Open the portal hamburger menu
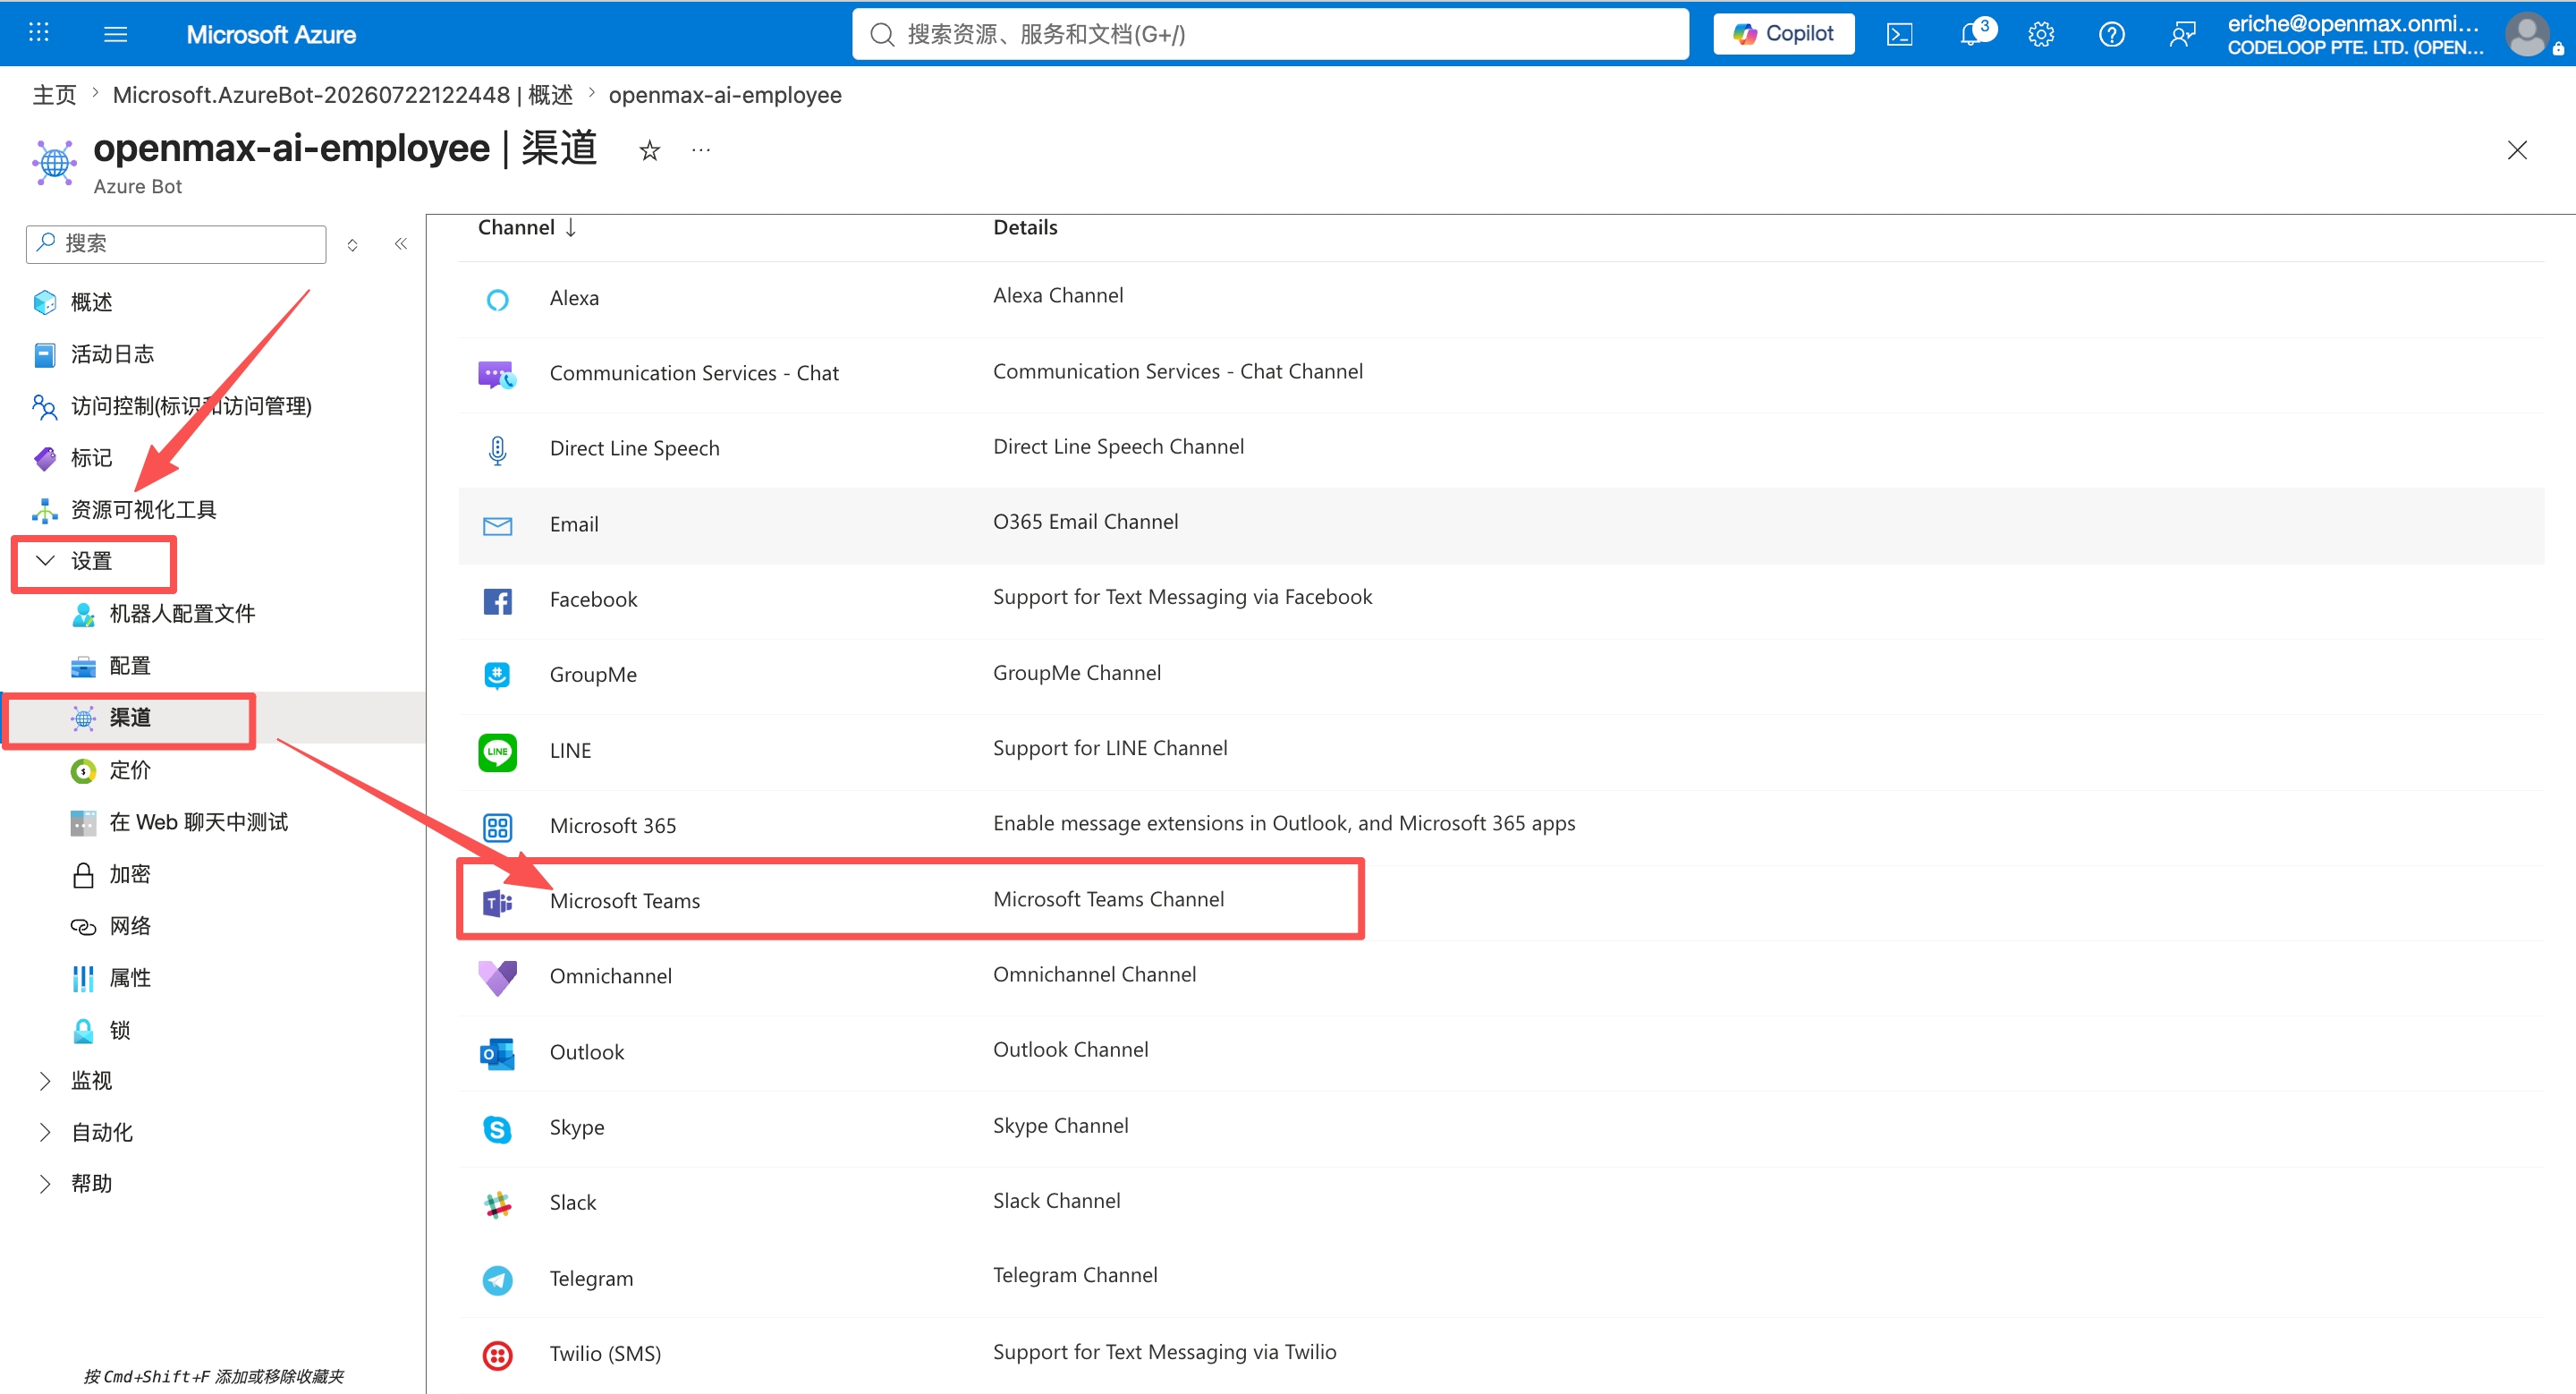This screenshot has width=2576, height=1394. tap(116, 34)
